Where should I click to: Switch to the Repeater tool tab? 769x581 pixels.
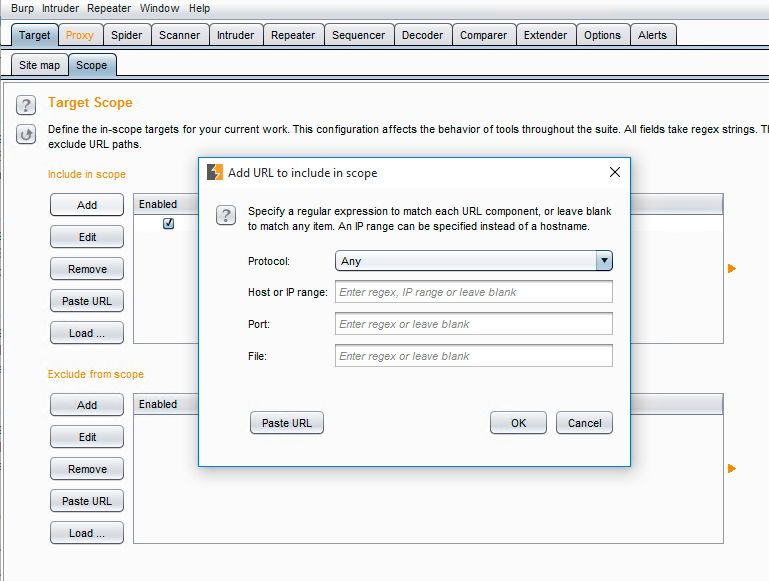click(x=293, y=35)
